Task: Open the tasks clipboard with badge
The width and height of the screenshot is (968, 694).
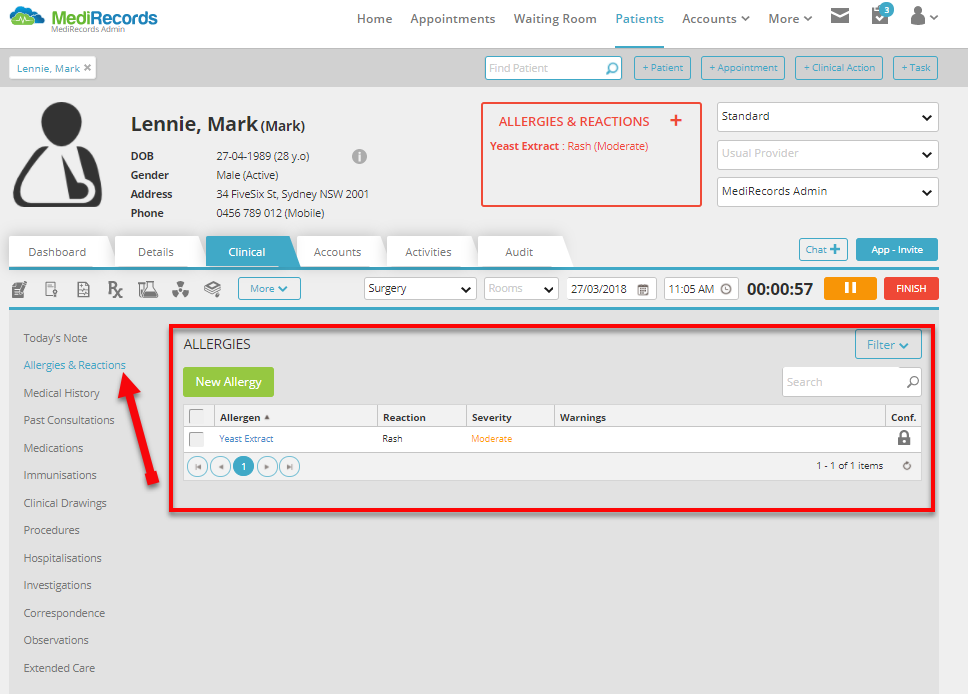Action: click(881, 15)
